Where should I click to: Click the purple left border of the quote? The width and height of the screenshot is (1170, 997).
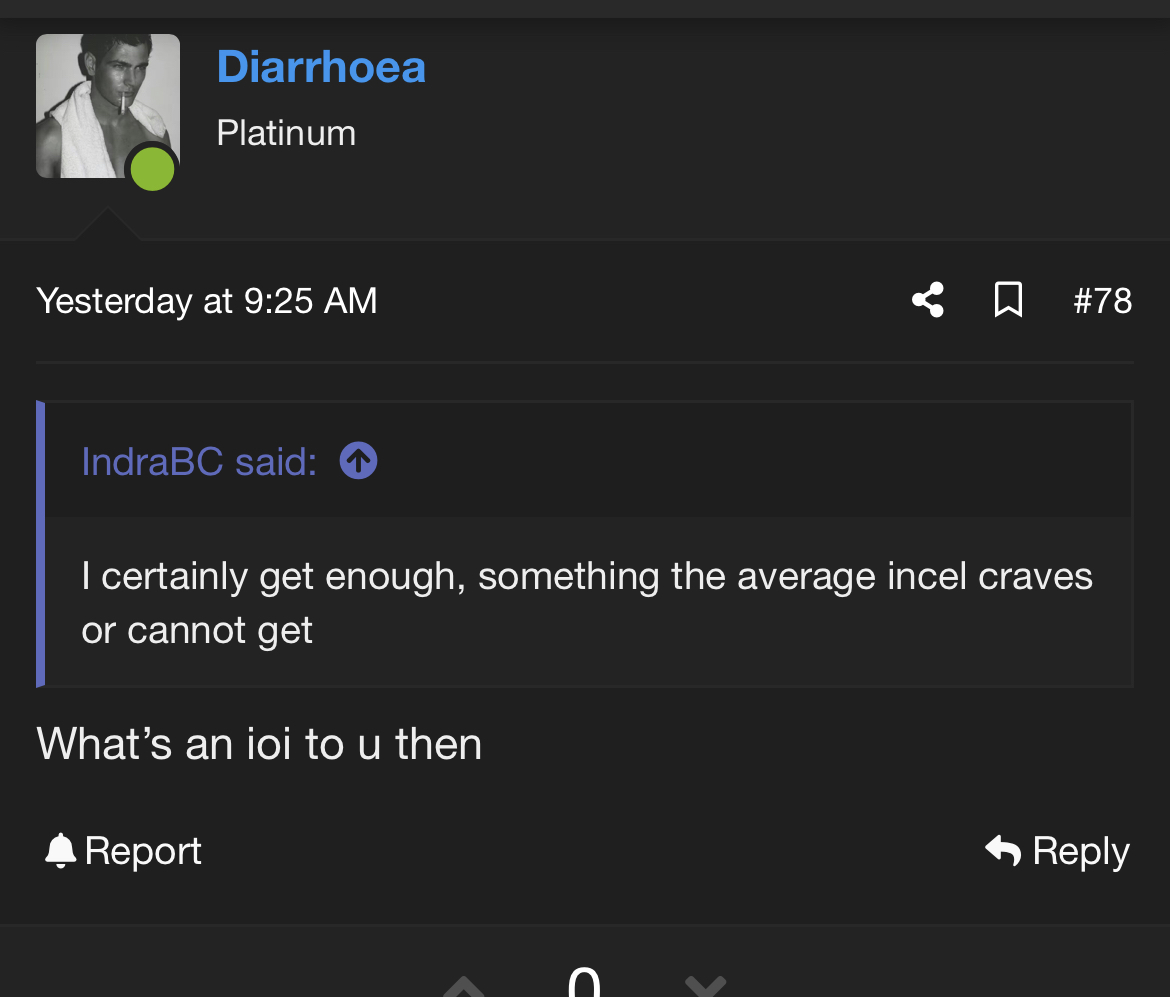(41, 544)
